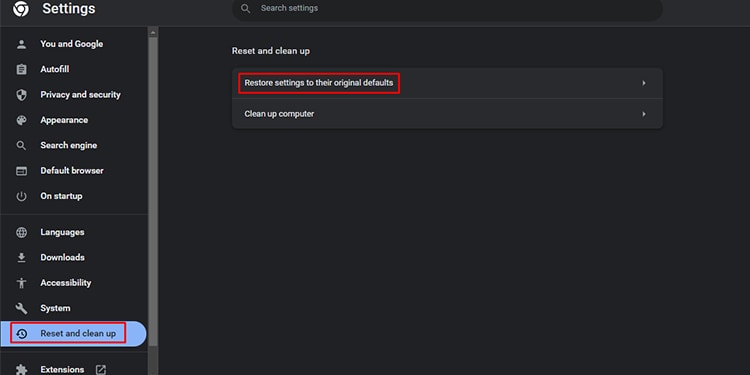The height and width of the screenshot is (375, 750).
Task: Click the person icon for You and Google
Action: point(21,44)
